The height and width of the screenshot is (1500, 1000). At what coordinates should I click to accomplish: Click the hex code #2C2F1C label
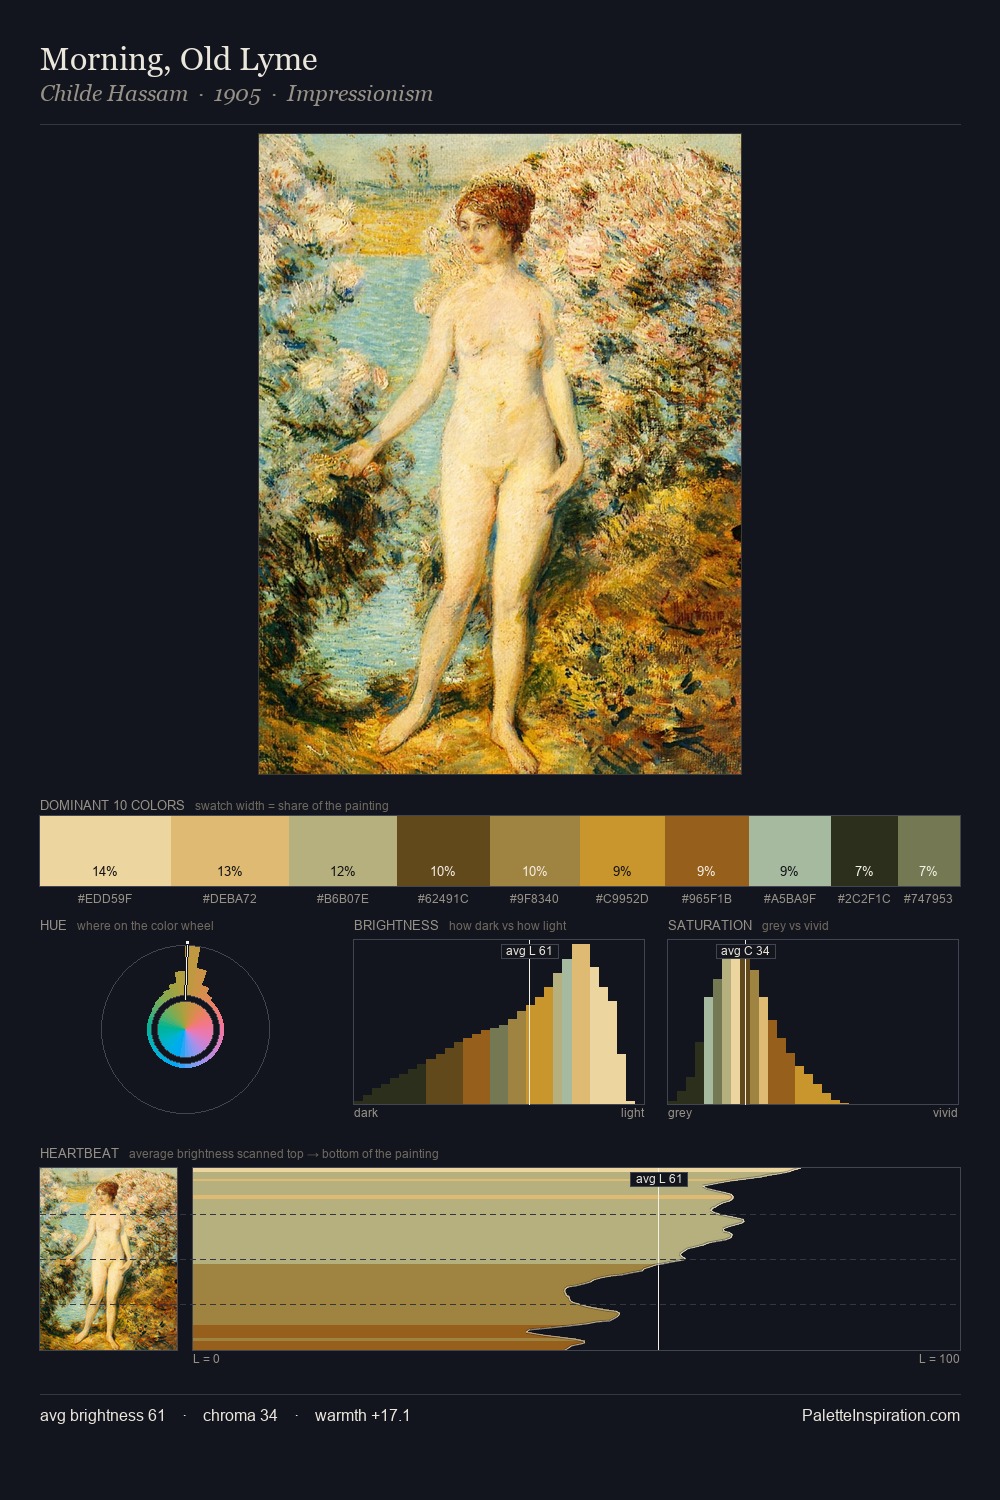coord(864,899)
